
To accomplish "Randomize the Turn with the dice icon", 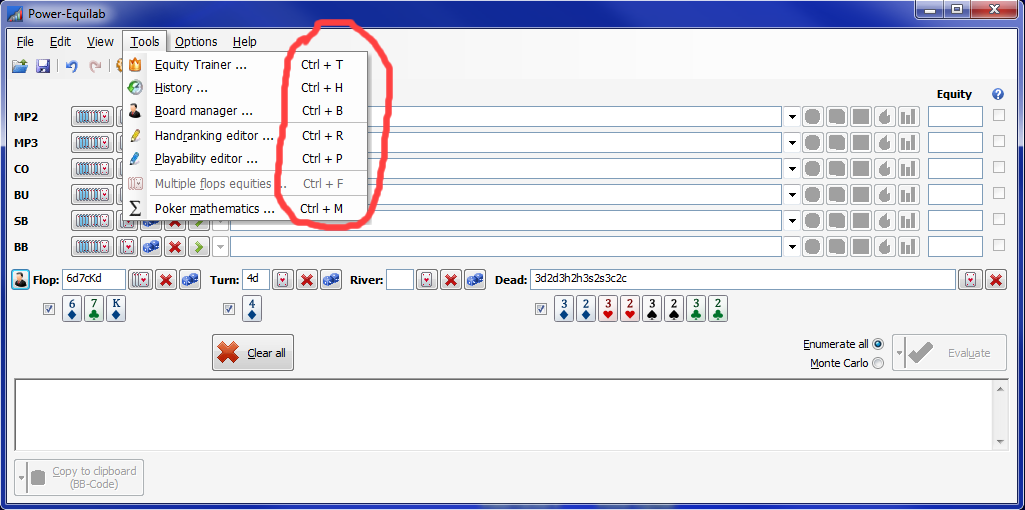I will [331, 280].
